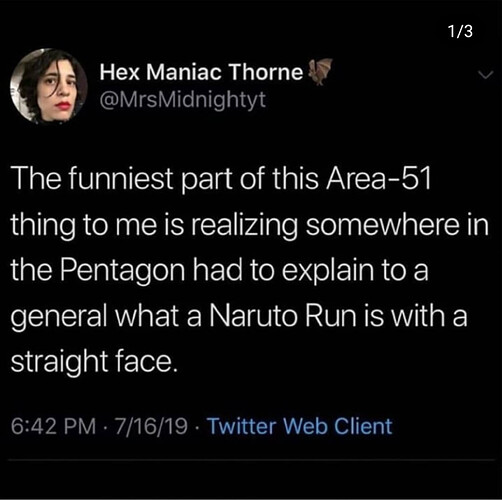502x500 pixels.
Task: Open Hex Maniac Thorne's profile picture
Action: 49,86
